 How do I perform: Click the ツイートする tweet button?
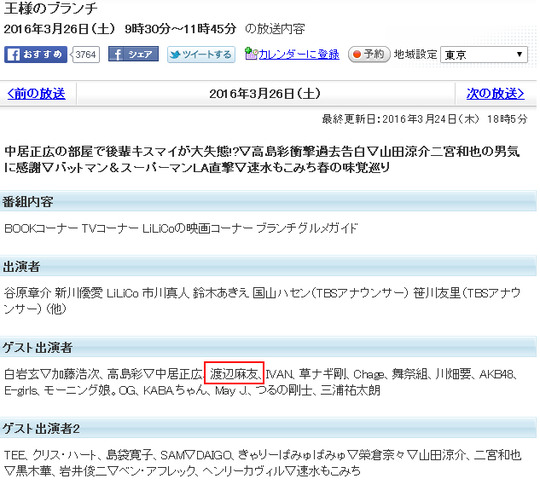201,54
